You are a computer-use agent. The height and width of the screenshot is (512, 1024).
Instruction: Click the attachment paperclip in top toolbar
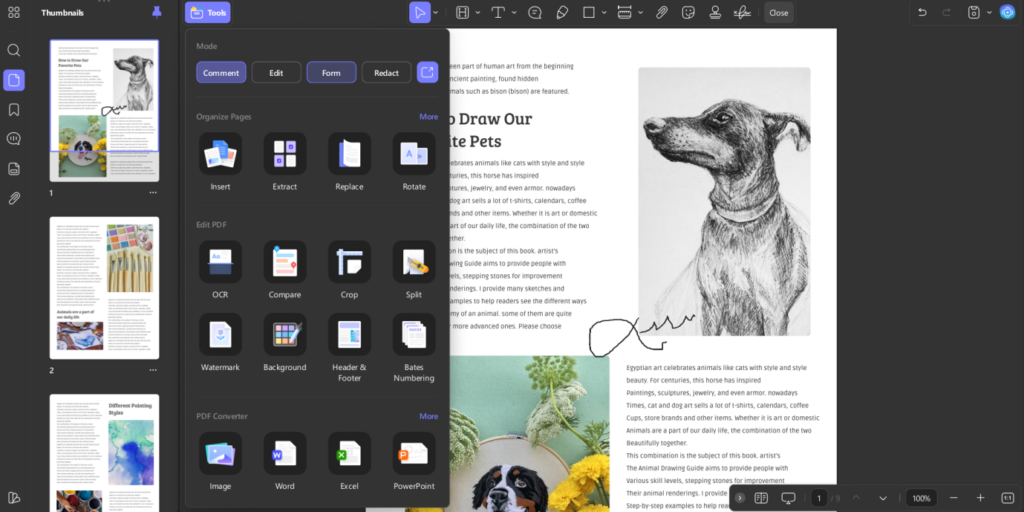(x=661, y=13)
